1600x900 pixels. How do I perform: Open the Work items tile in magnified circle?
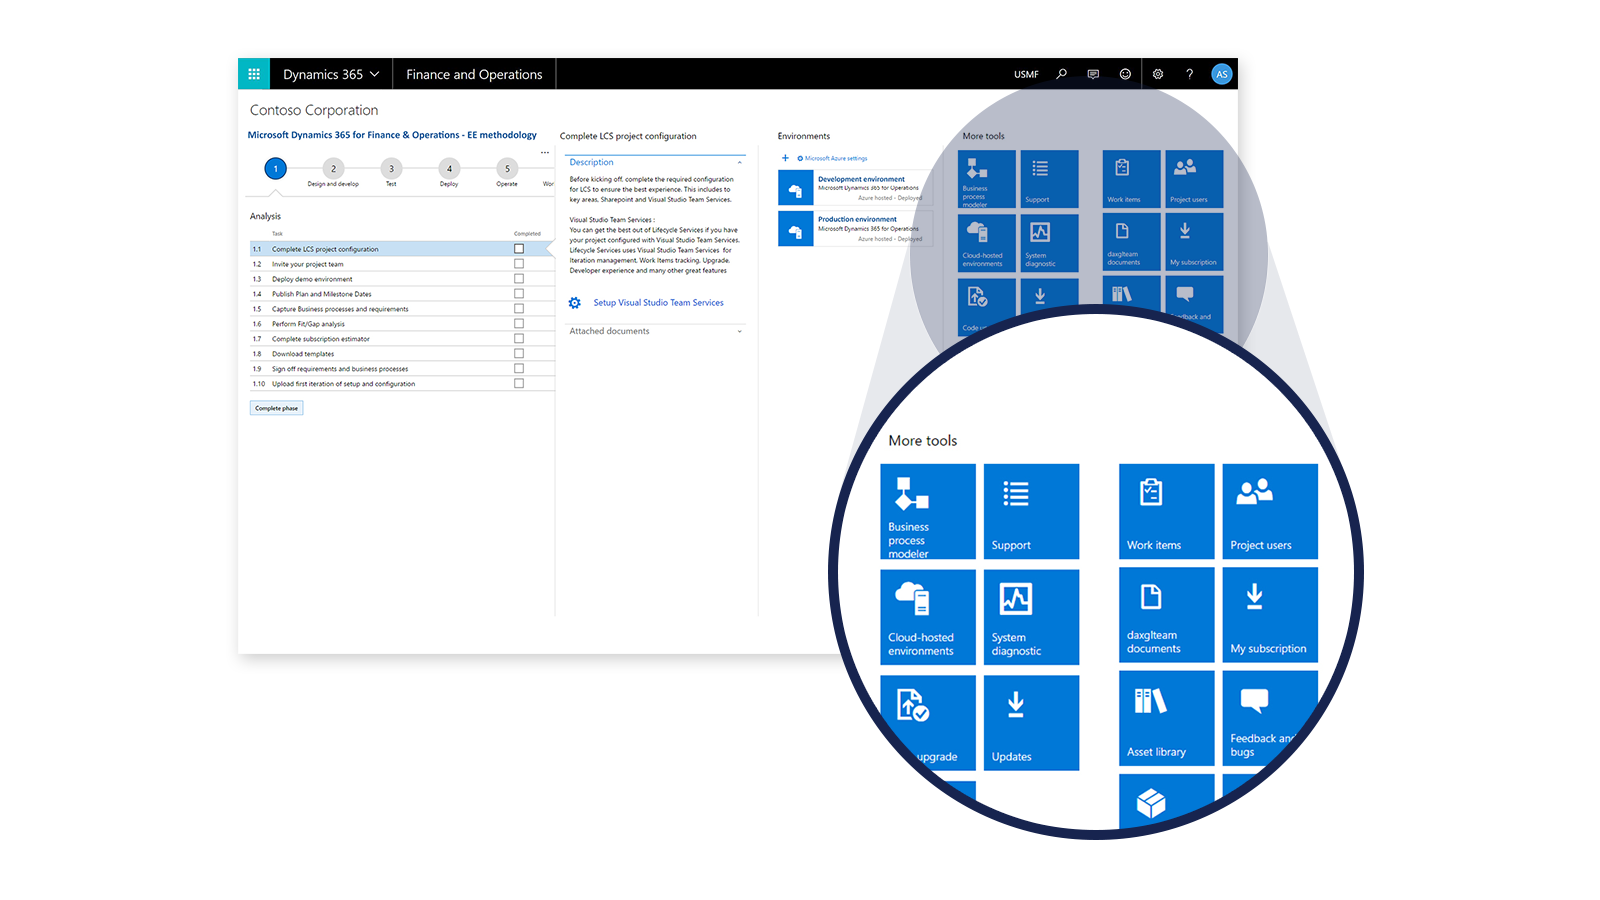1166,511
